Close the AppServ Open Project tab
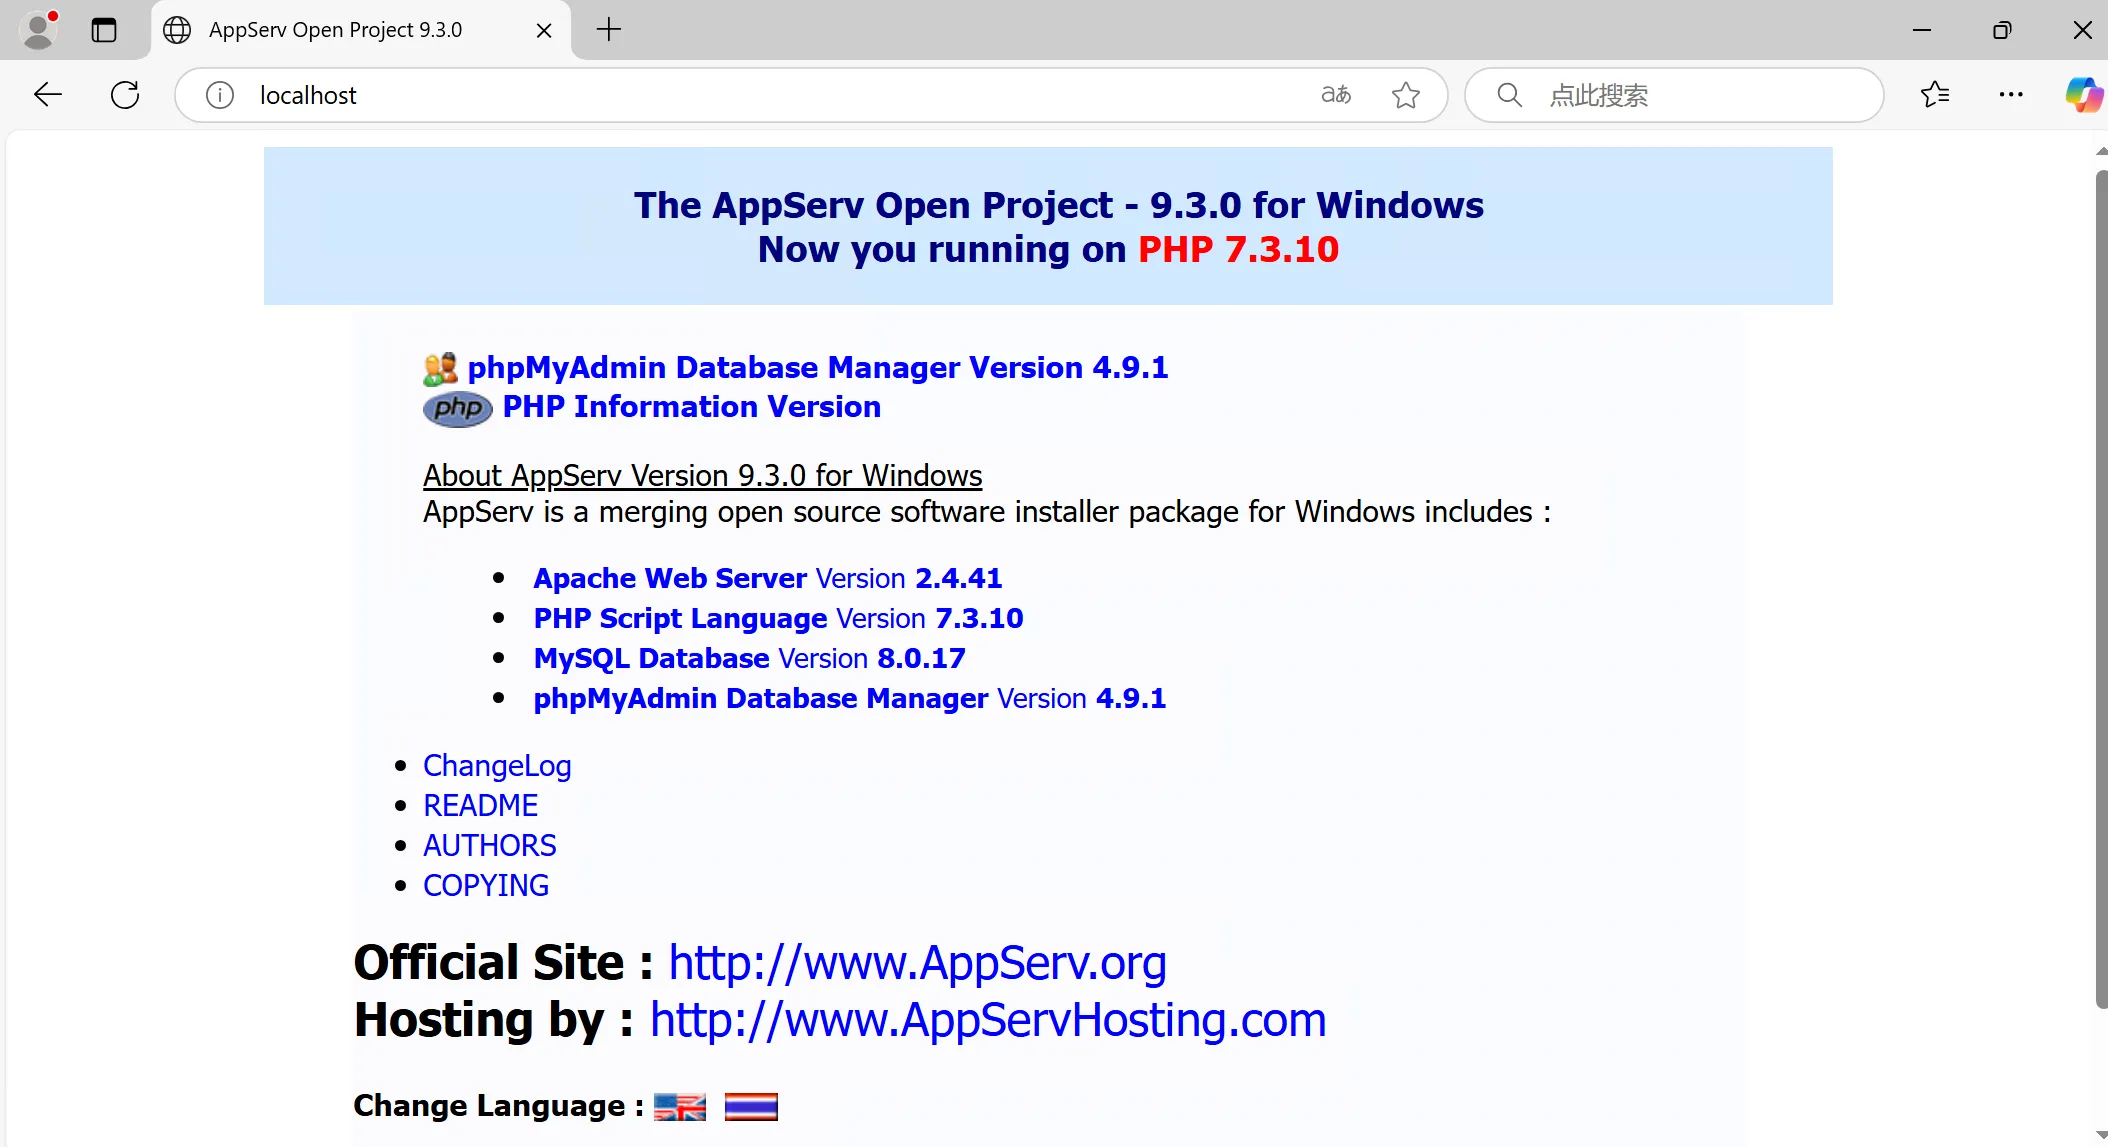Viewport: 2108px width, 1147px height. [544, 31]
